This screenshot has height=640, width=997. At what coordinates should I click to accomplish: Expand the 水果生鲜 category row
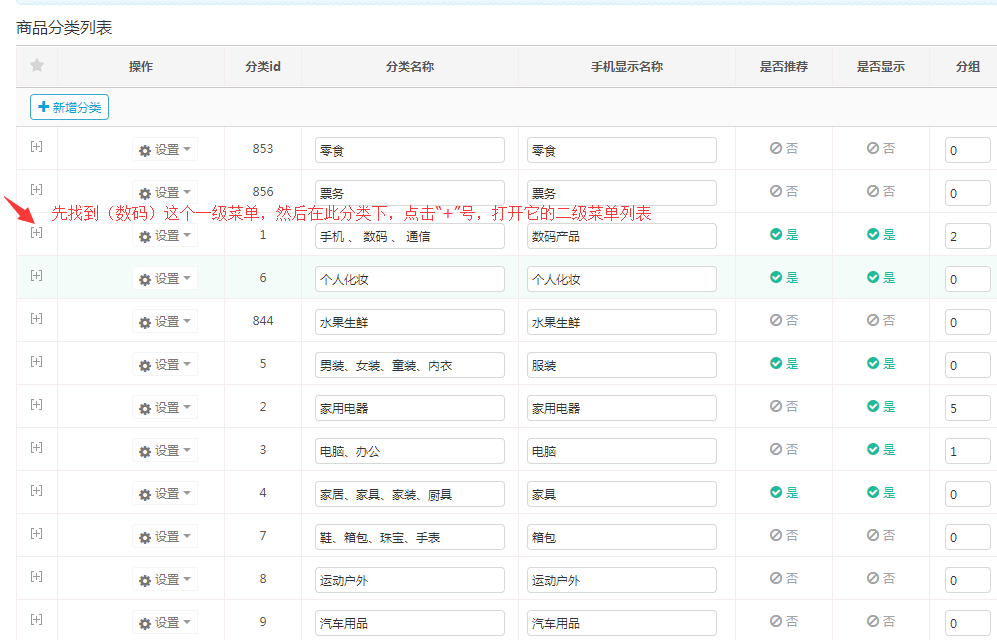click(x=36, y=318)
